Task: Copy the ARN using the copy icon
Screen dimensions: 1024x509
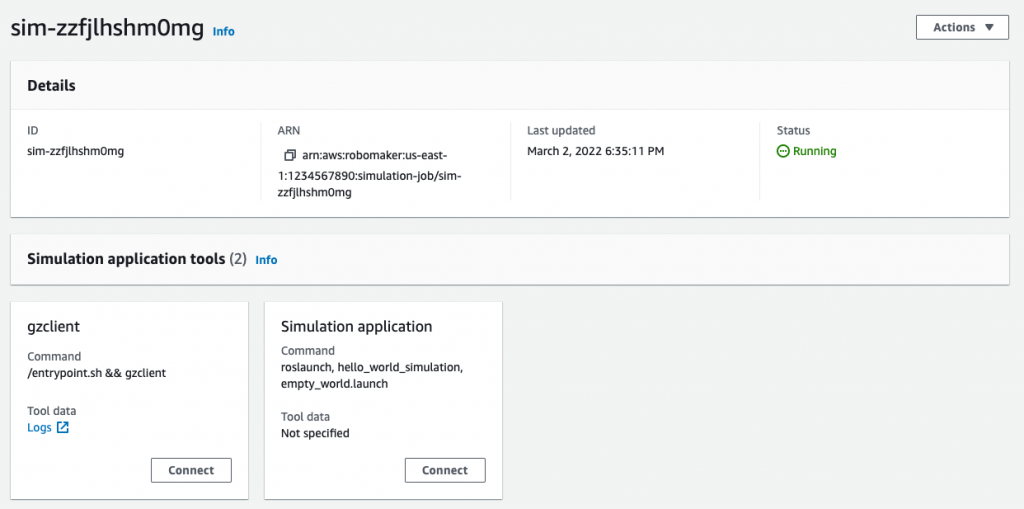Action: (x=290, y=156)
